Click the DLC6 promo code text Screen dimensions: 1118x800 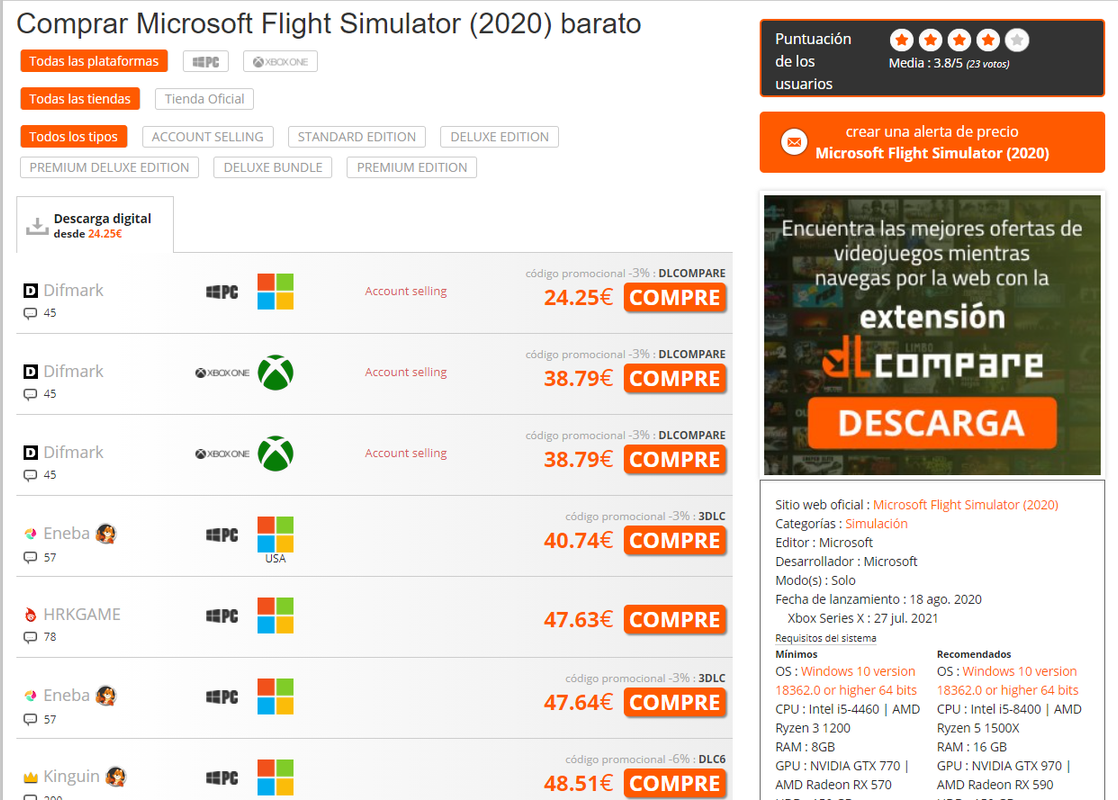(x=712, y=759)
